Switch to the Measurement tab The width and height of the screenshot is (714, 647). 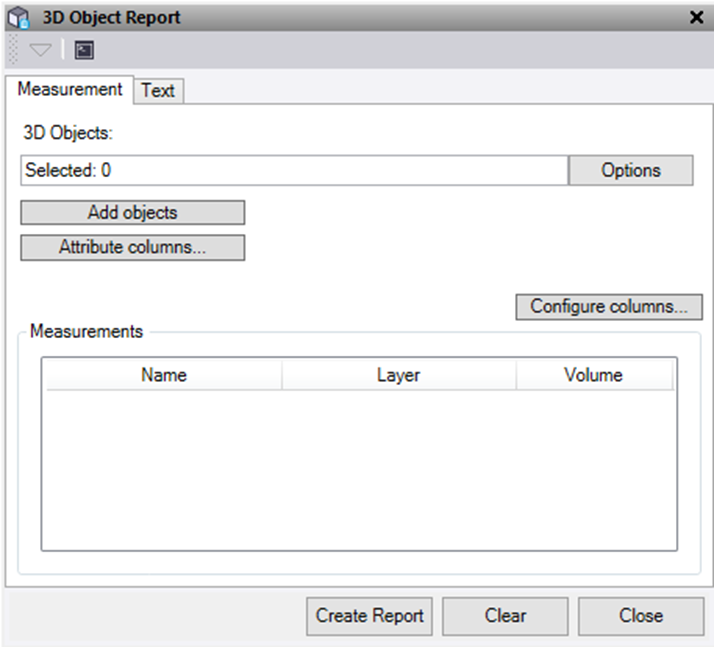point(69,89)
